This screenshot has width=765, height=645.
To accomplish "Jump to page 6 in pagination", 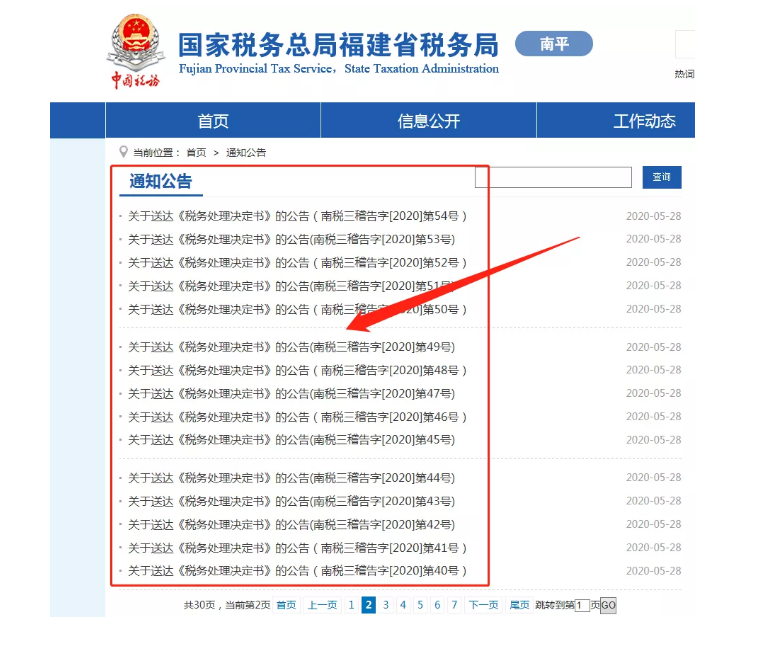I will (x=437, y=605).
